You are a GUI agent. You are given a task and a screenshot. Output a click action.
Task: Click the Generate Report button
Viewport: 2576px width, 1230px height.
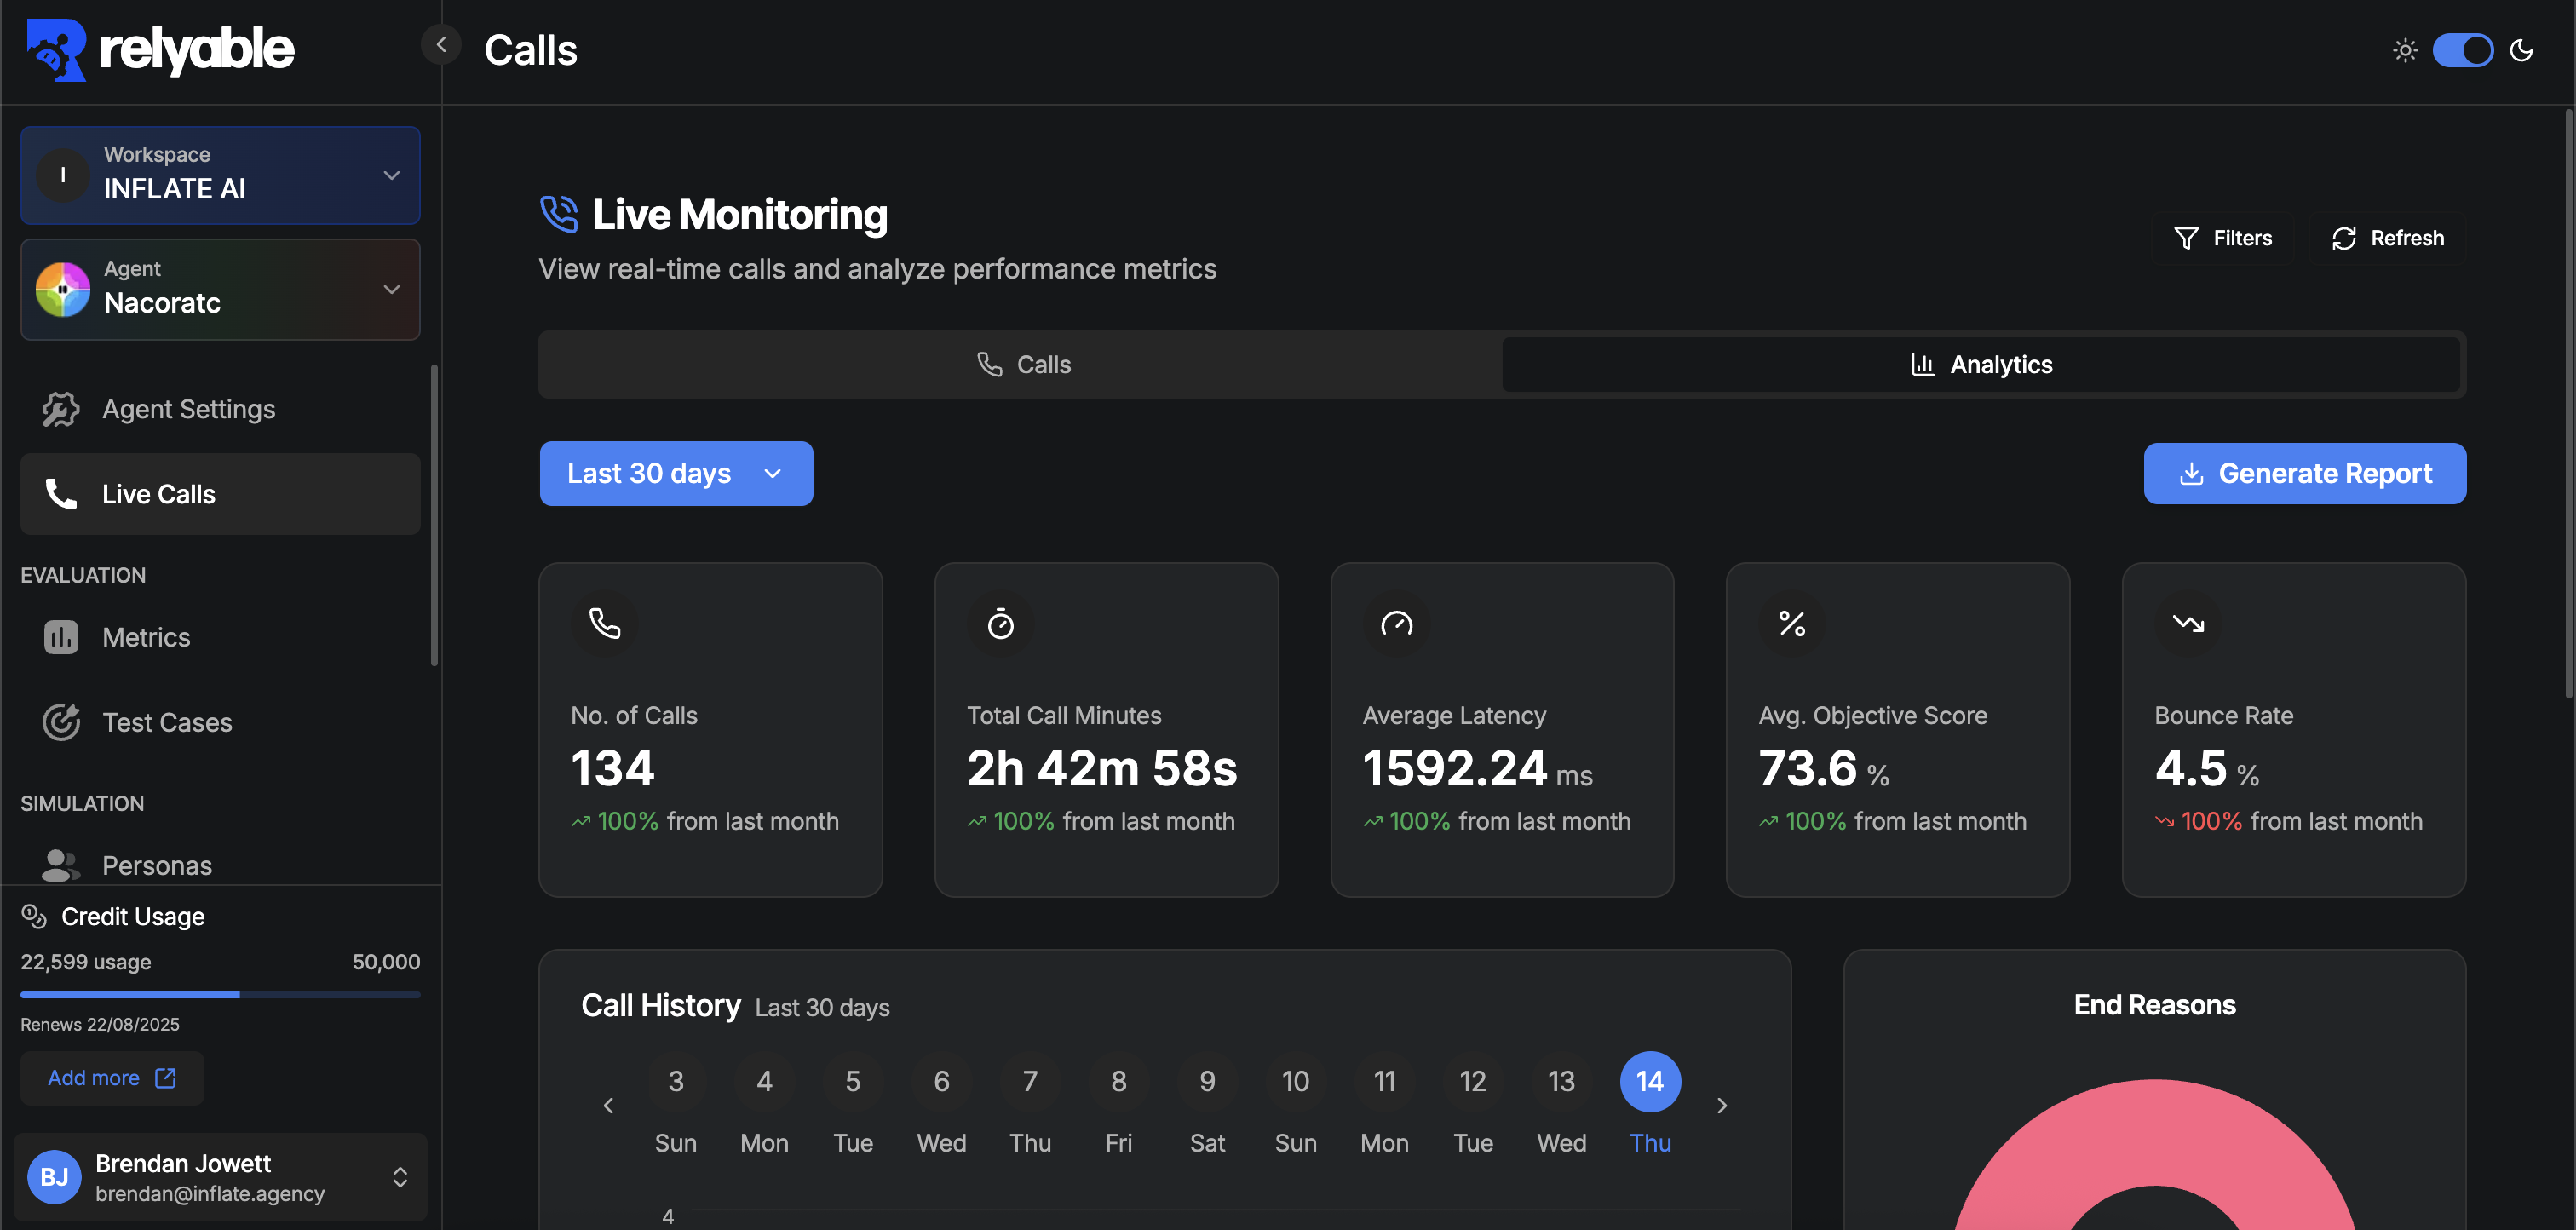[x=2304, y=473]
